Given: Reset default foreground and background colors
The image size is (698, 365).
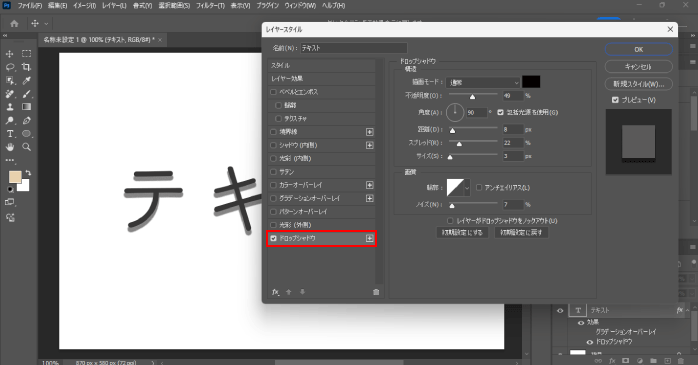Looking at the screenshot, I should (10, 189).
